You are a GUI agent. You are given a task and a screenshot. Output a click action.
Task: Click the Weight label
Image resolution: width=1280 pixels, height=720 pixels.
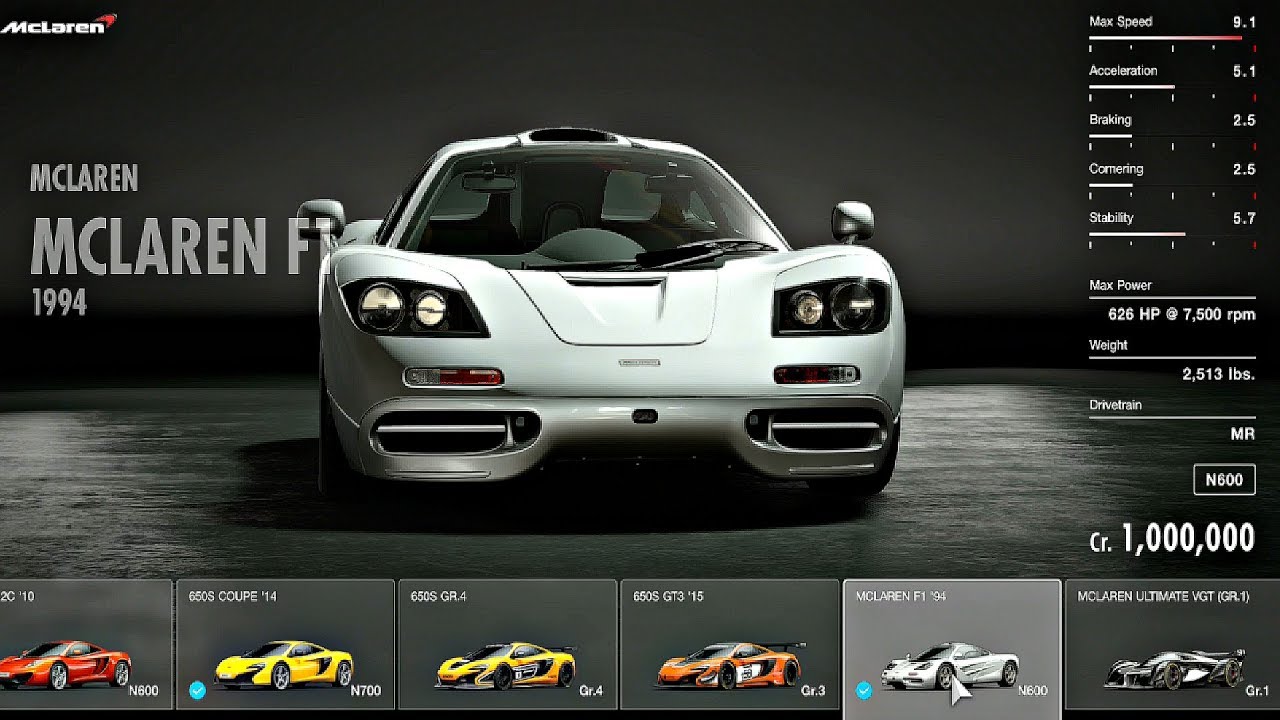click(1108, 345)
